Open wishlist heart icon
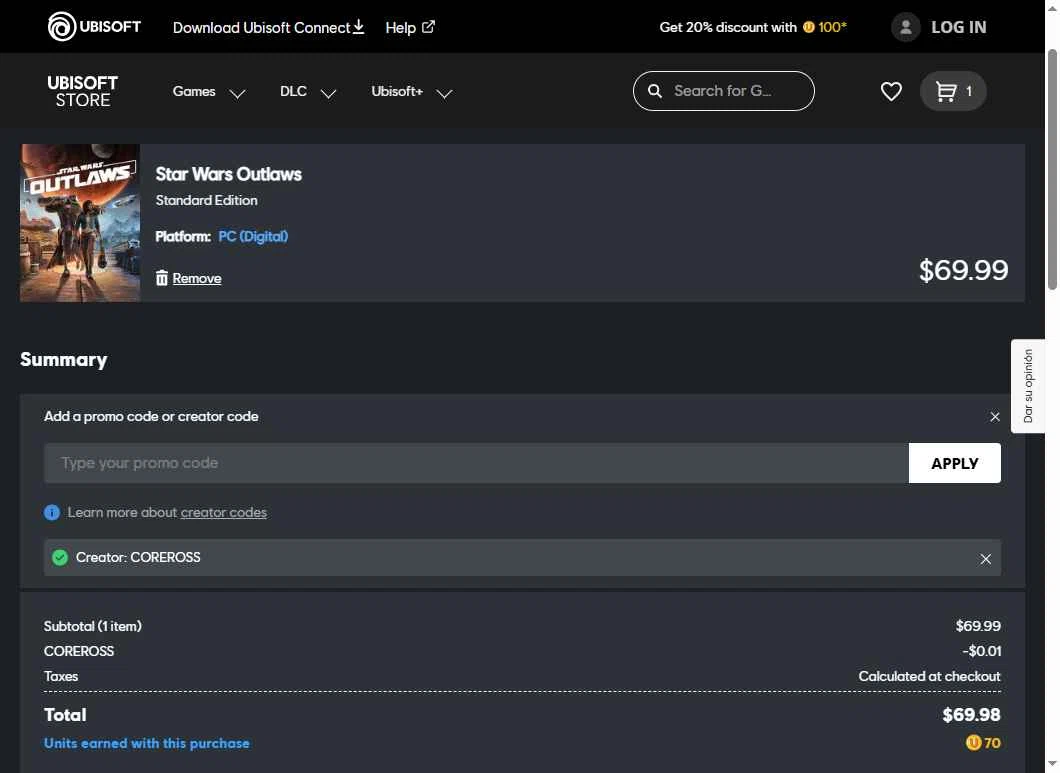The height and width of the screenshot is (773, 1060). click(891, 91)
